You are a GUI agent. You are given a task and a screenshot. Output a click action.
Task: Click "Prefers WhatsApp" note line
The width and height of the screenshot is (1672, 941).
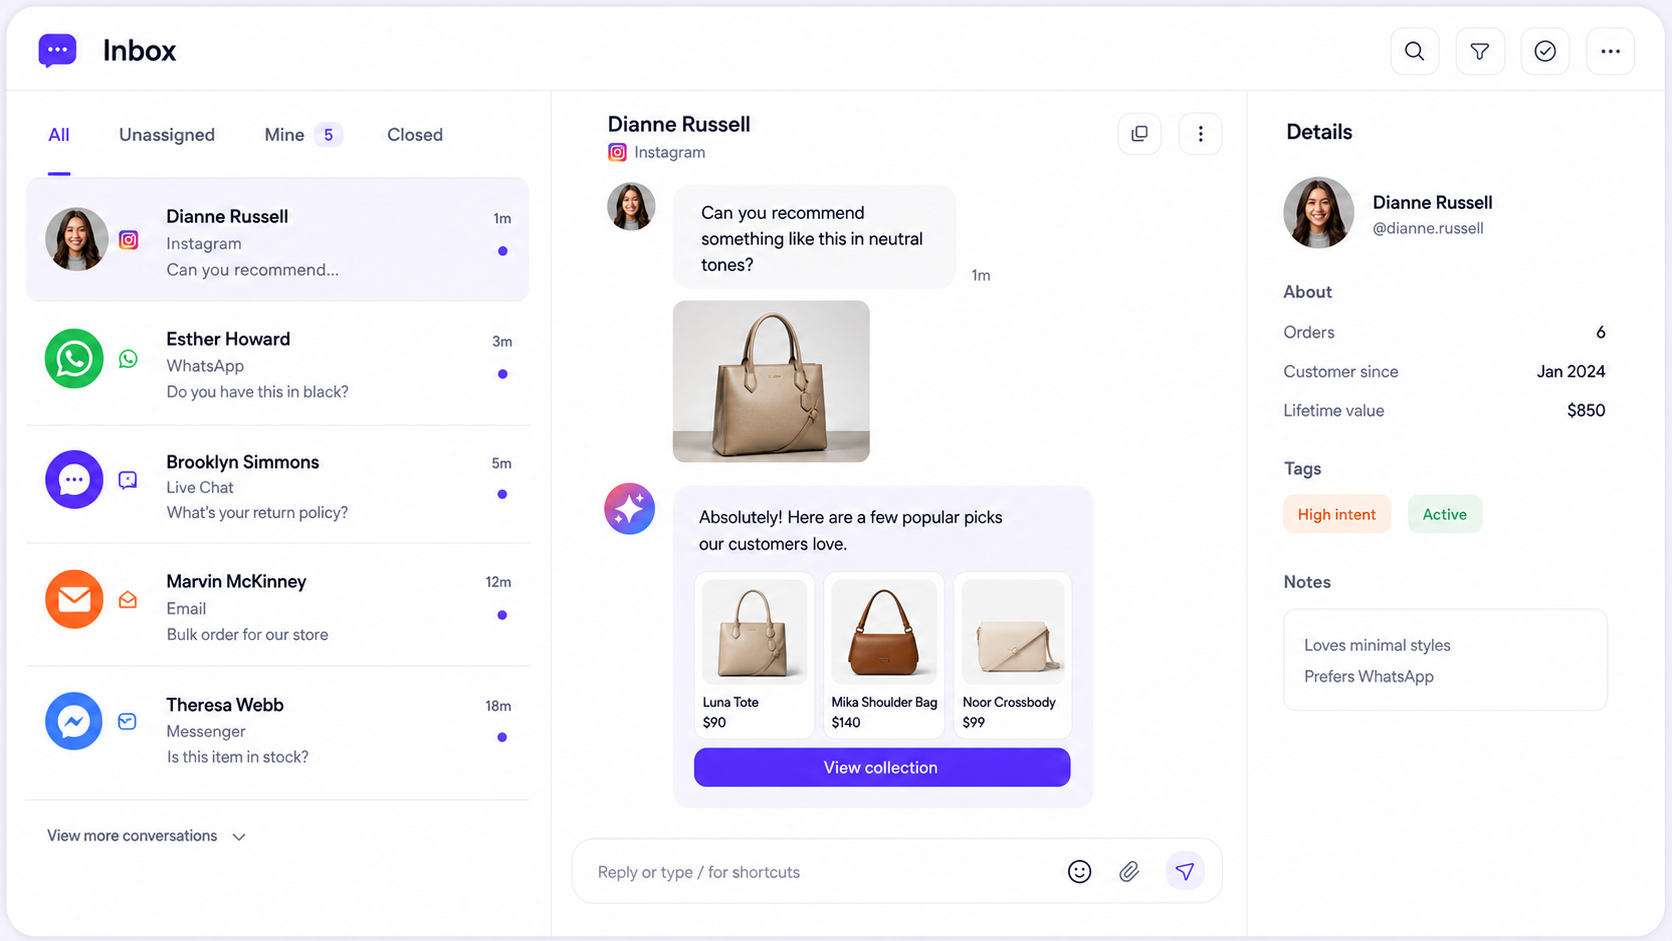1368,677
